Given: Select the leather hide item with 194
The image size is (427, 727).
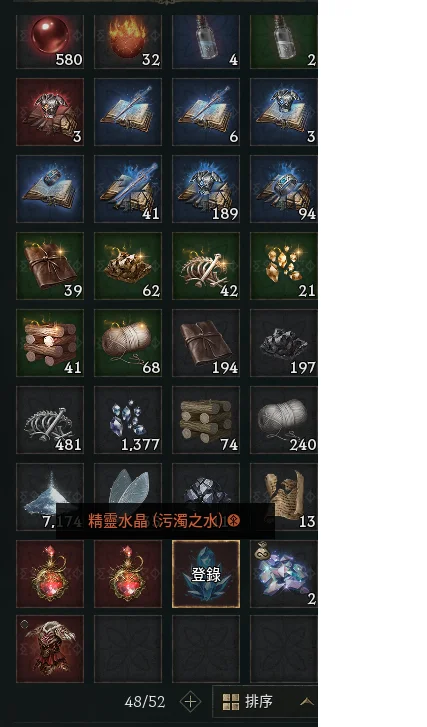Looking at the screenshot, I should (x=206, y=343).
